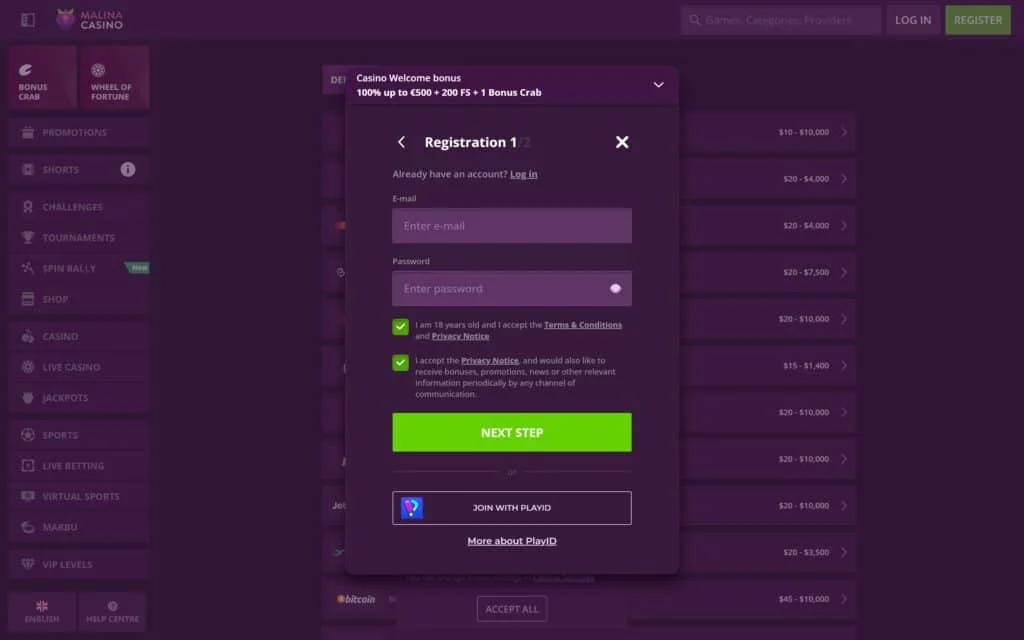Viewport: 1024px width, 640px height.
Task: Expand the $10 - $10,000 payment row chevron
Action: (x=844, y=132)
